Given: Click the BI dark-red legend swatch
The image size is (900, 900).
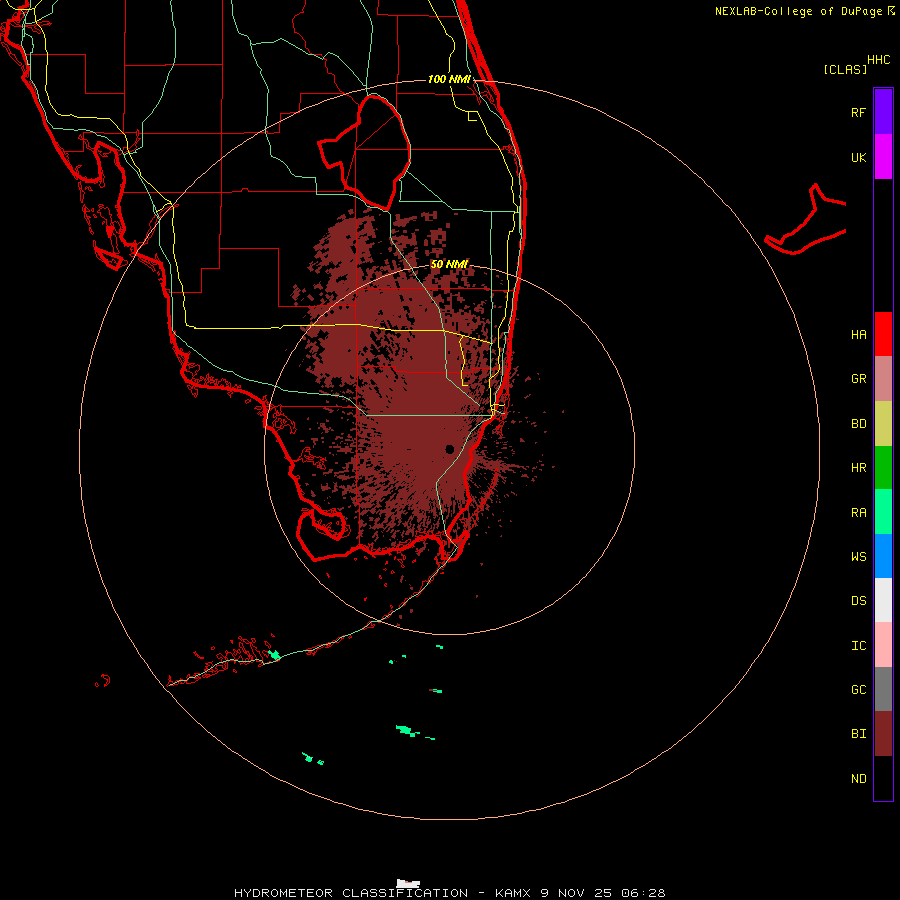Looking at the screenshot, I should 883,734.
